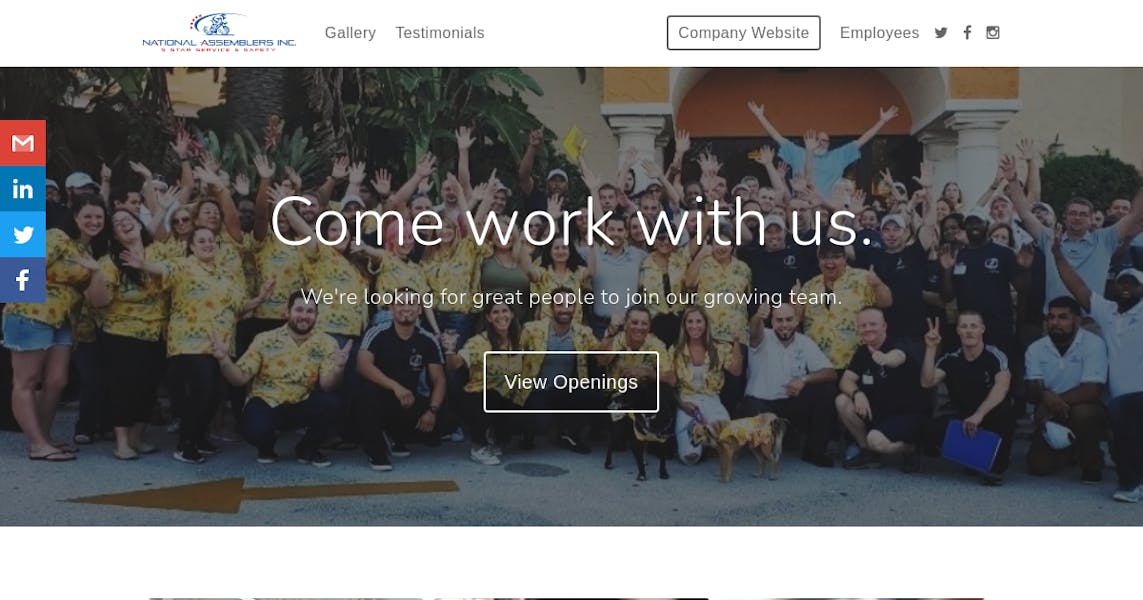Share via the LinkedIn share button
Screen dimensions: 1143x600
pyautogui.click(x=23, y=189)
